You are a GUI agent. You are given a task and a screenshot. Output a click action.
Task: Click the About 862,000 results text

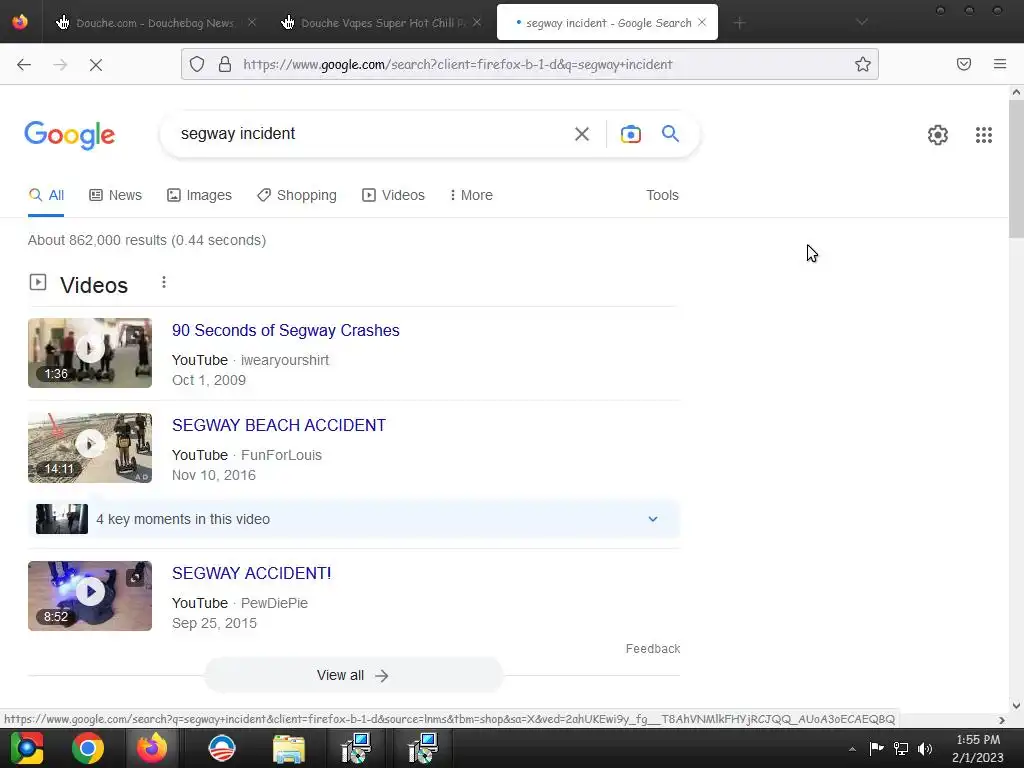pyautogui.click(x=147, y=240)
